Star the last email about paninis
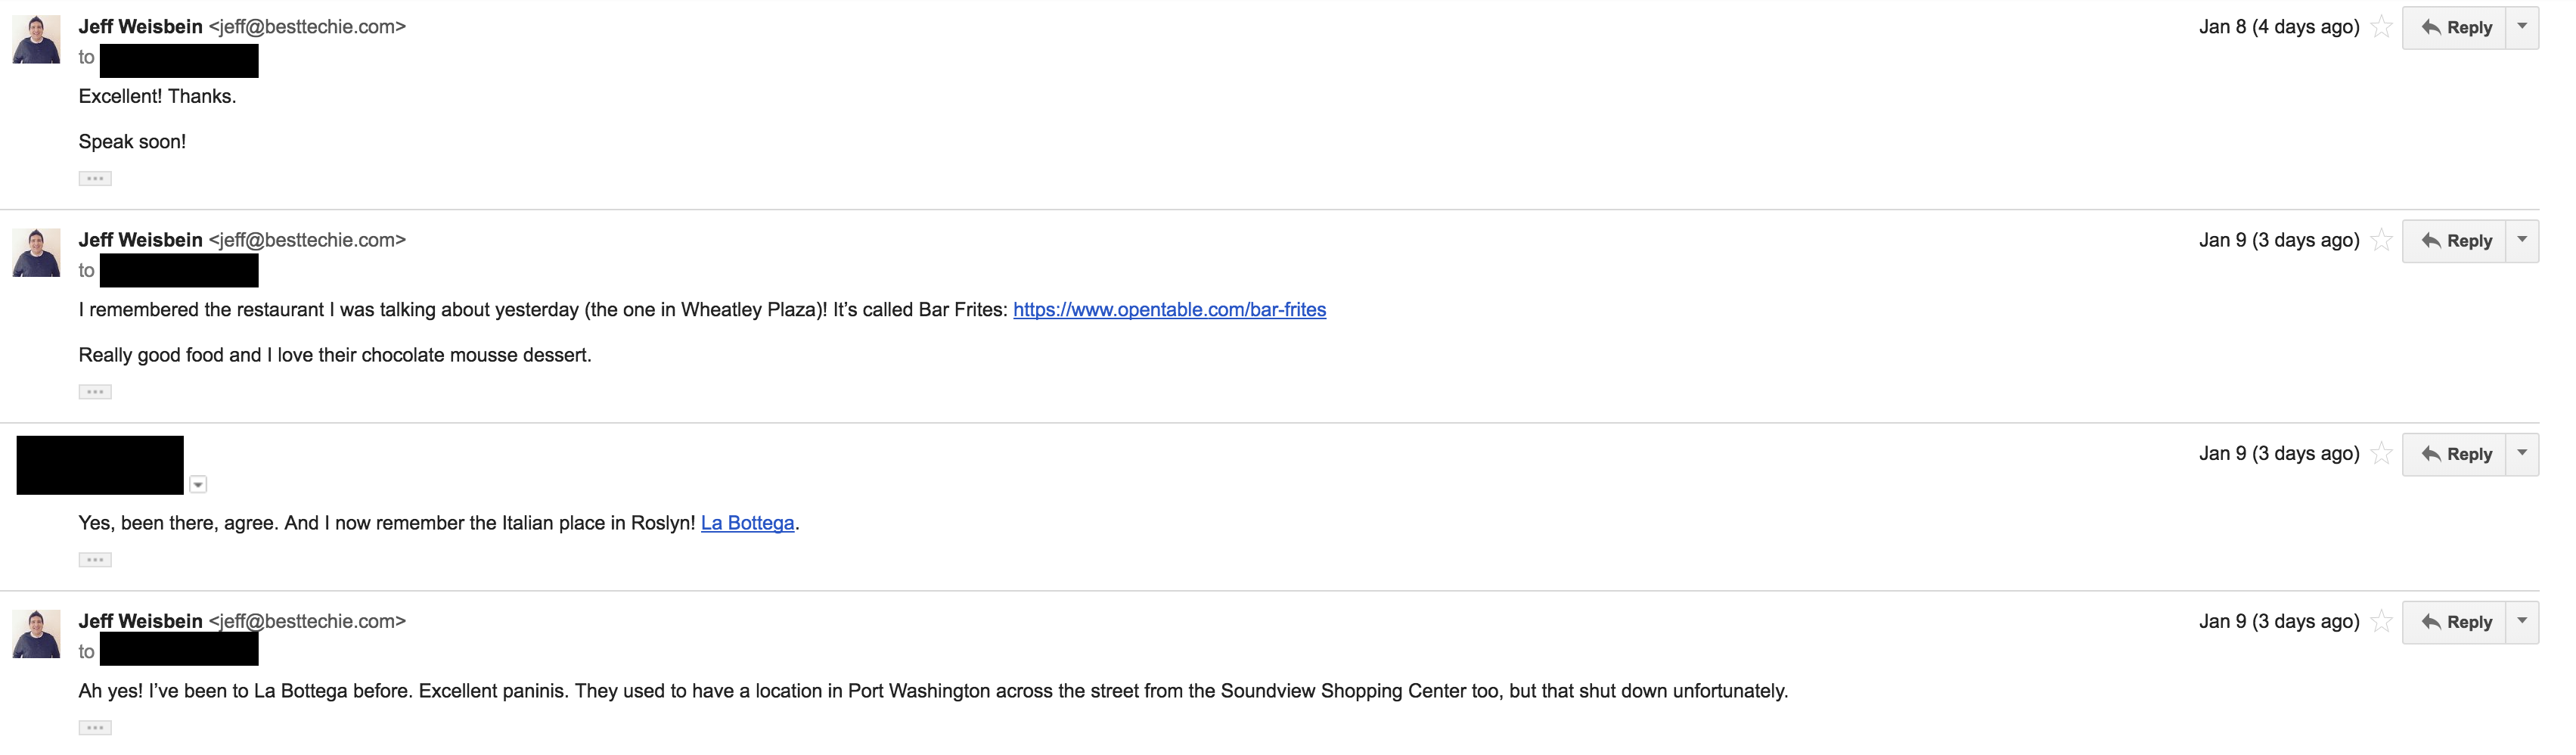The image size is (2576, 755). [2382, 622]
